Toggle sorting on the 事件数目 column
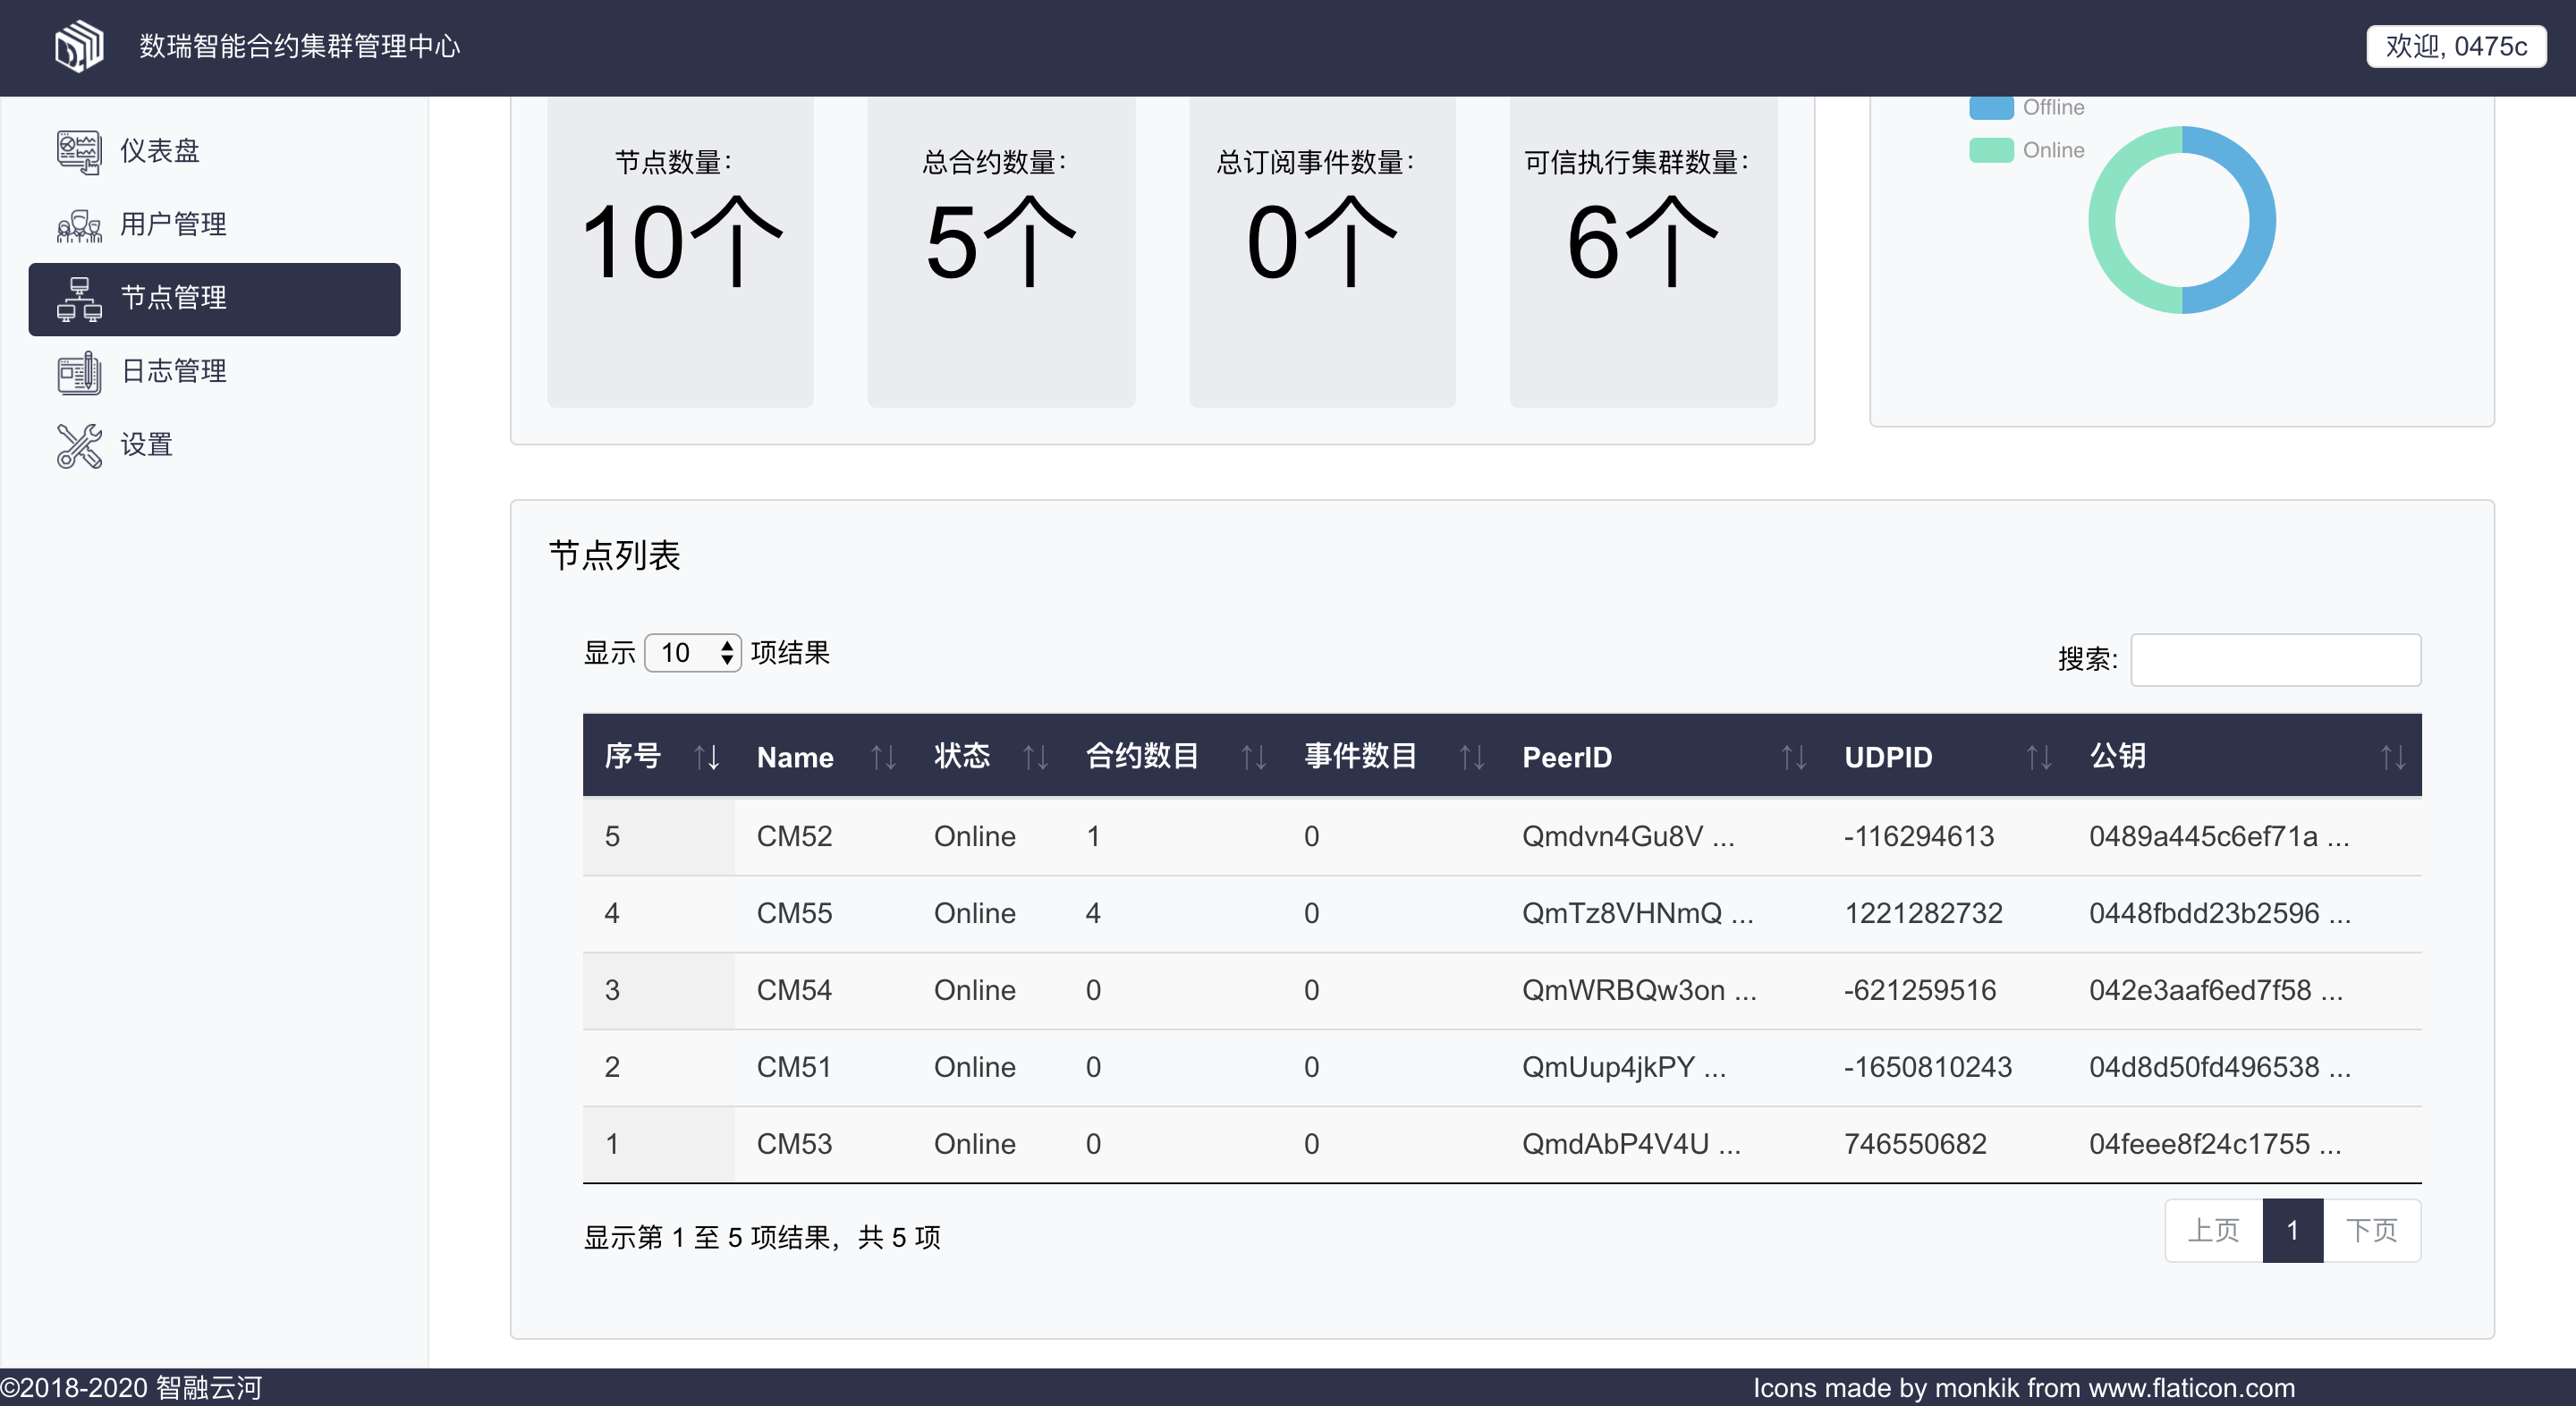The image size is (2576, 1406). tap(1471, 757)
